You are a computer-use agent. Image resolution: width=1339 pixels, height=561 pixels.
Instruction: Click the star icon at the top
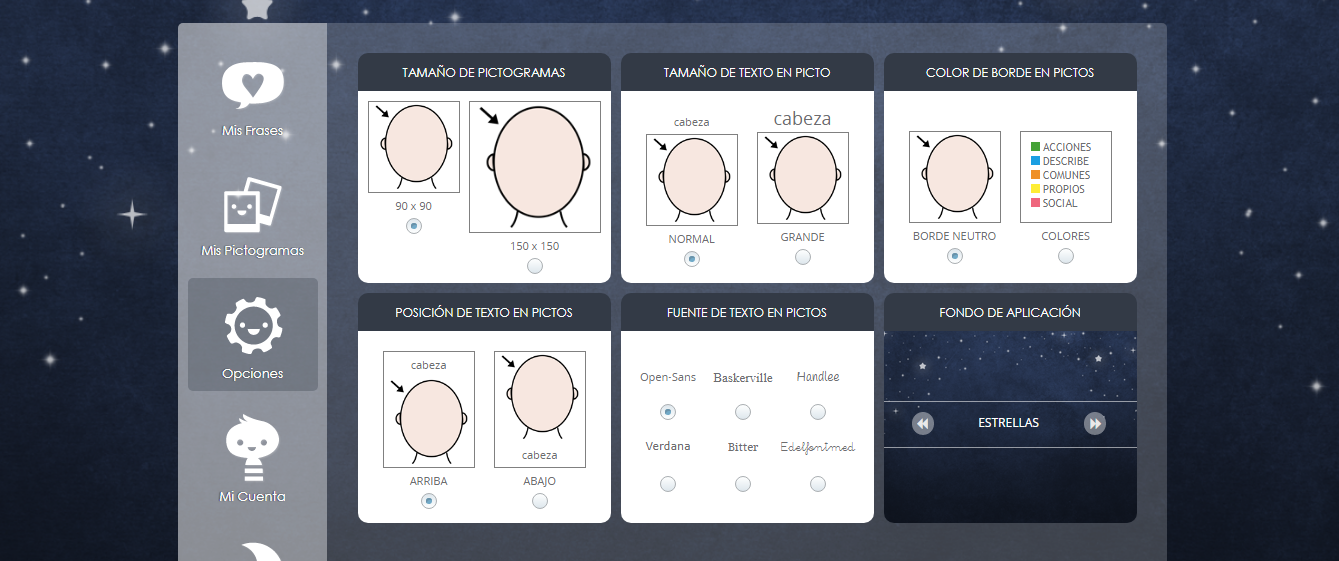tap(257, 9)
